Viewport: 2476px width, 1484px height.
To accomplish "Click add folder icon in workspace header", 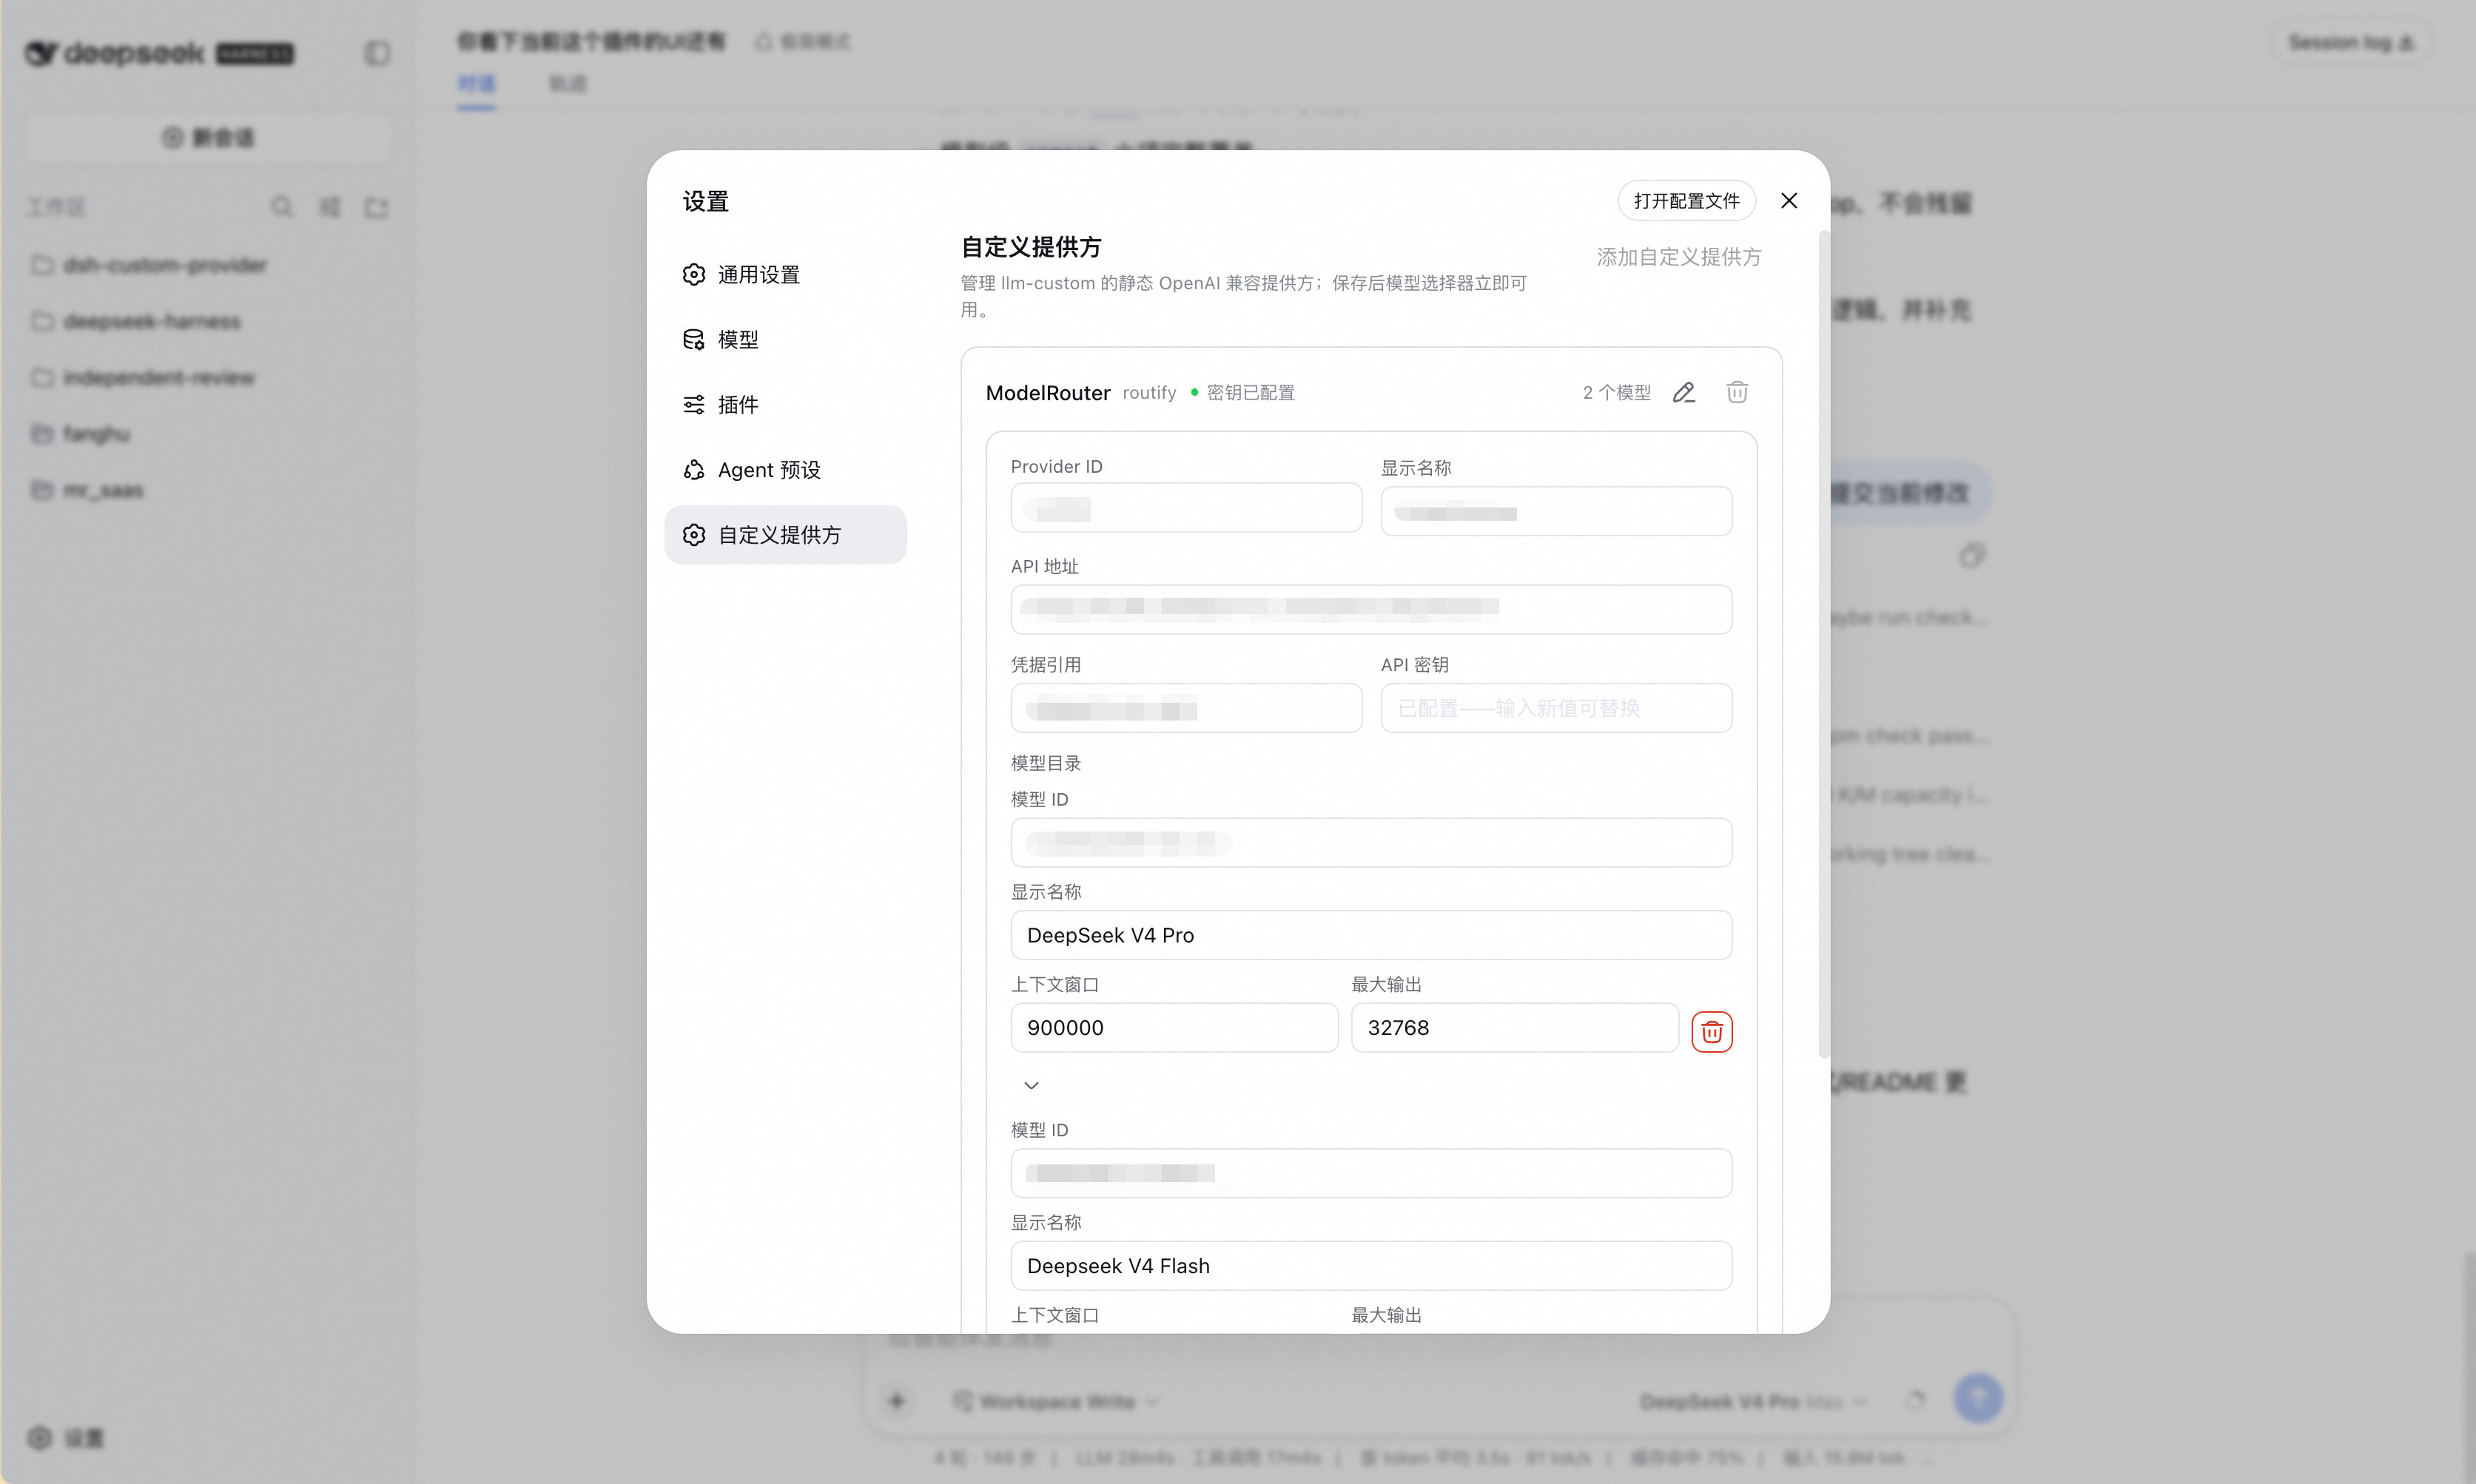I will click(x=376, y=206).
